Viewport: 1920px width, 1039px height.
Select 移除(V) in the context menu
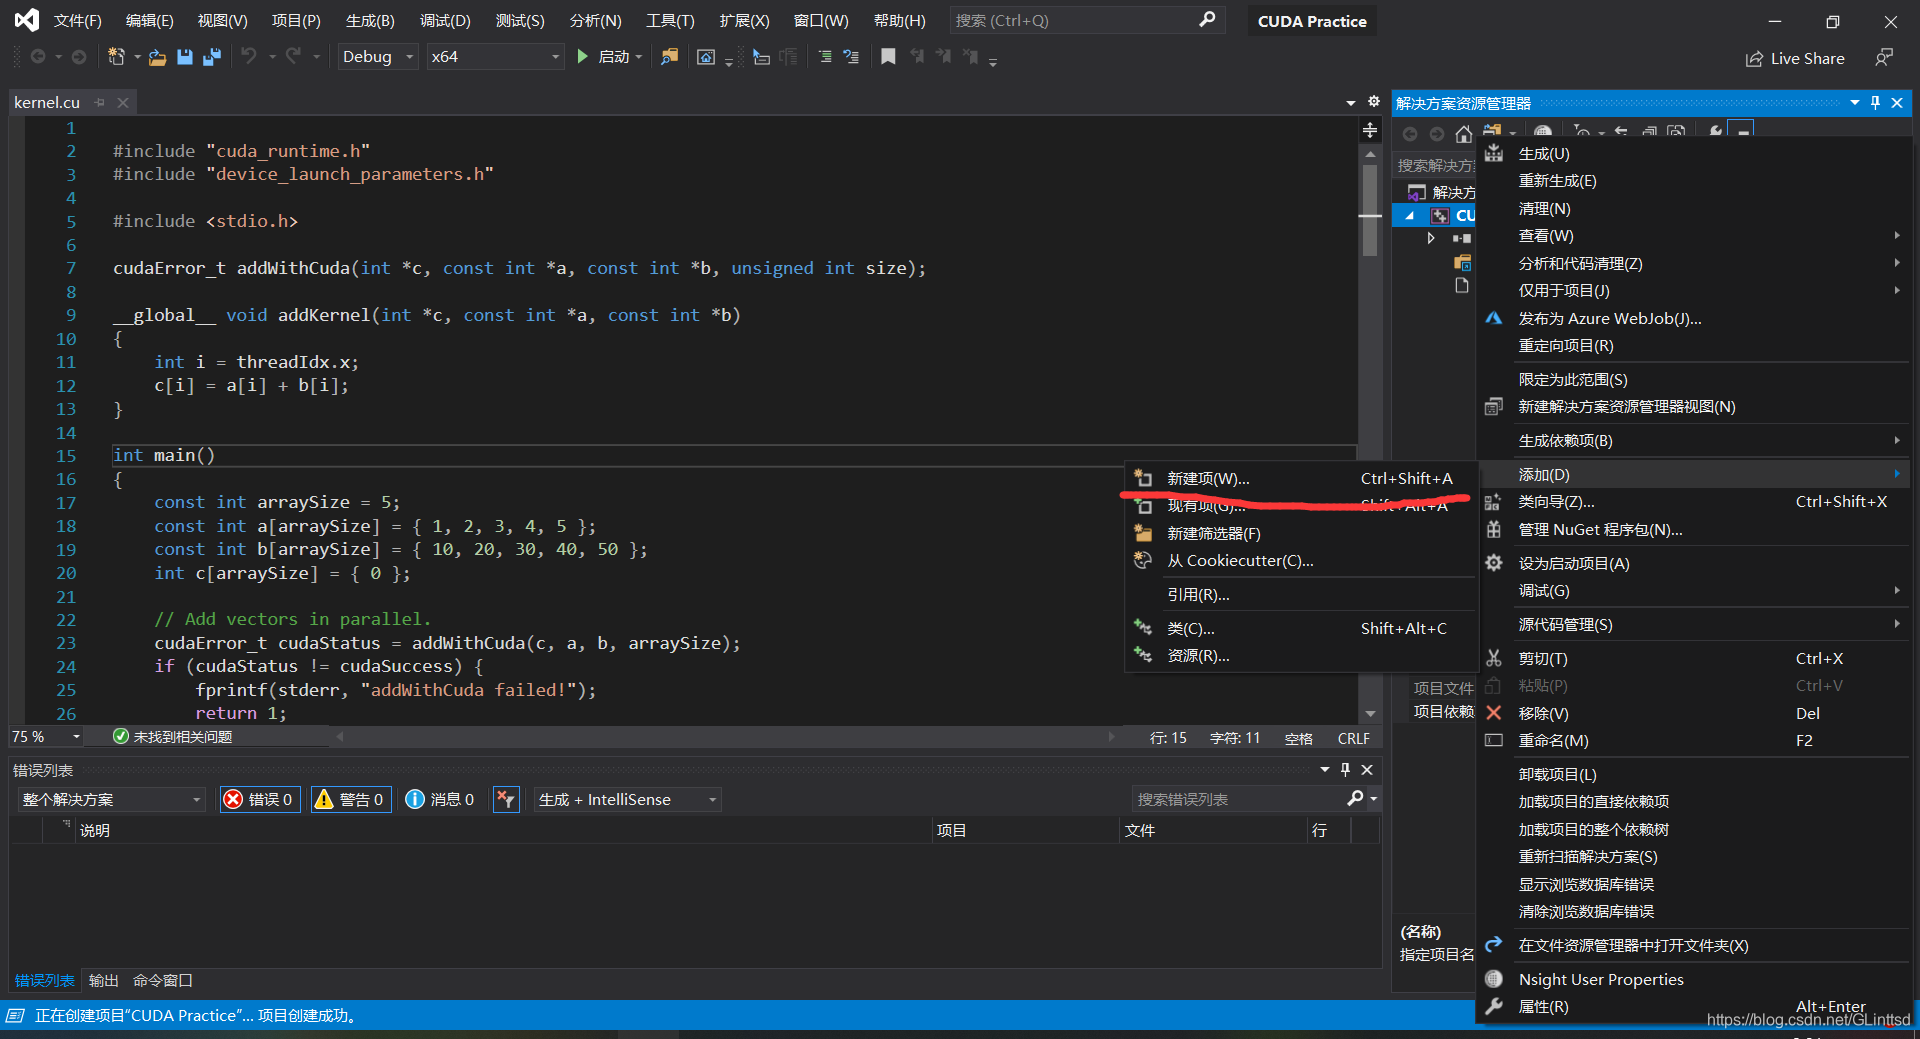click(x=1694, y=713)
